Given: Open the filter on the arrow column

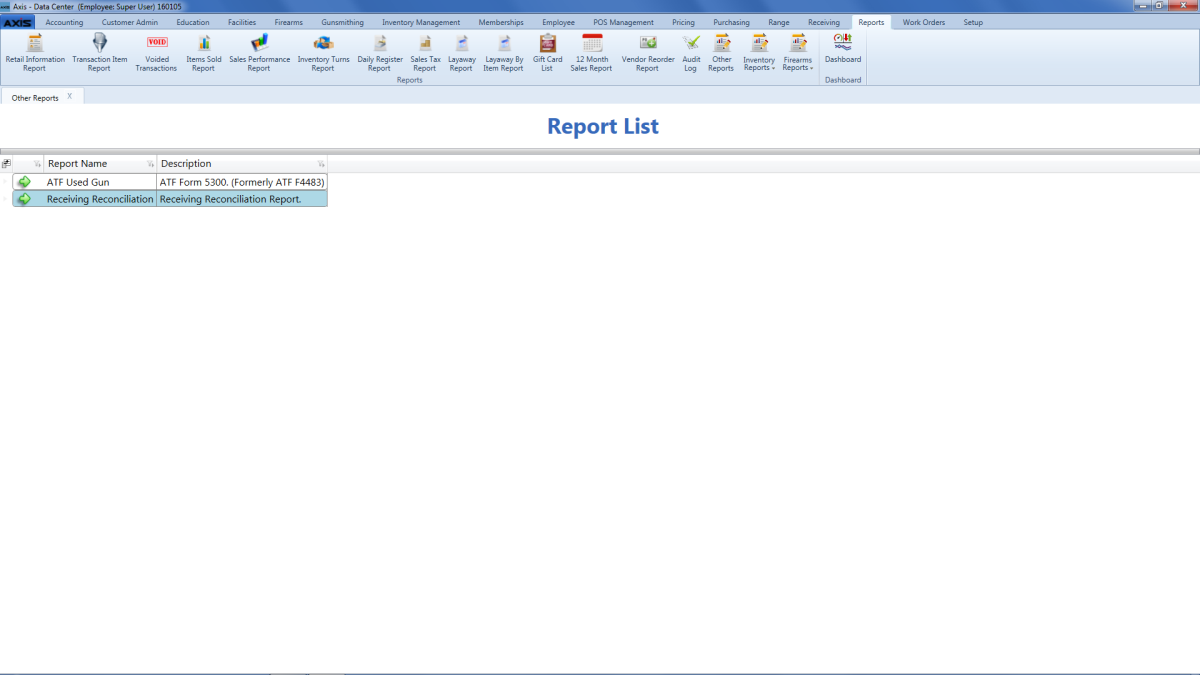Looking at the screenshot, I should [x=37, y=164].
